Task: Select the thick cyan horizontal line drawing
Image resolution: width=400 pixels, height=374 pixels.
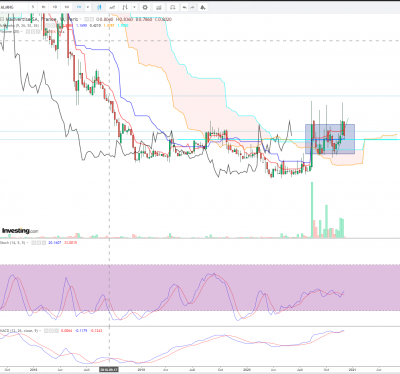Action: (x=287, y=139)
